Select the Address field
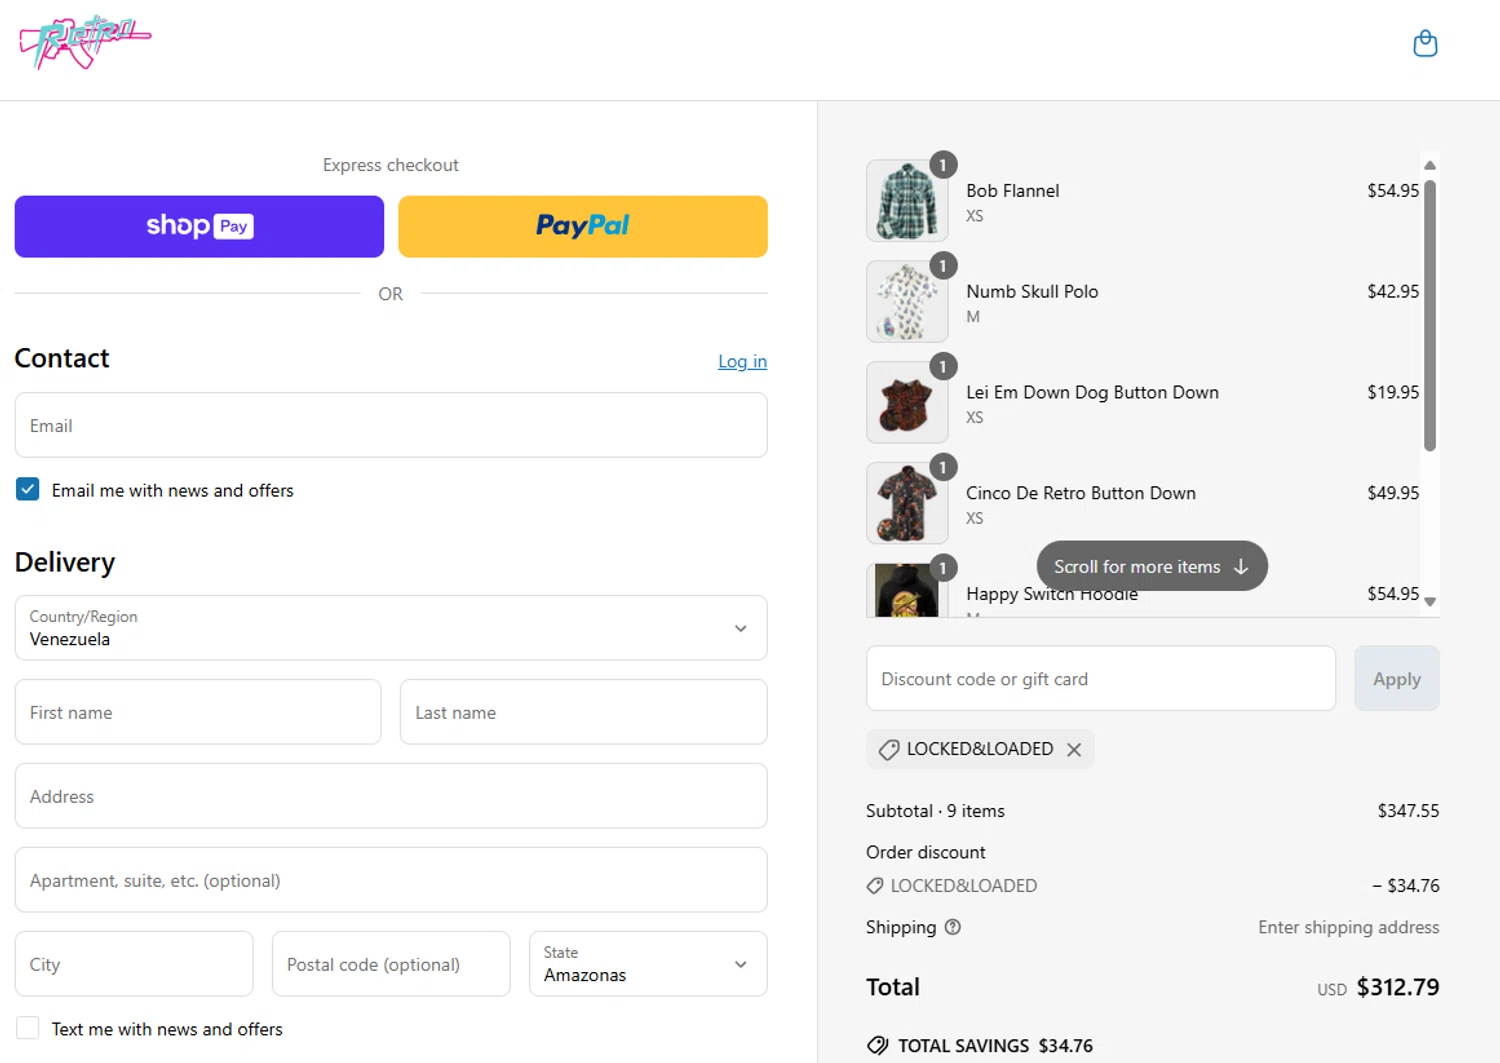Viewport: 1500px width, 1063px height. [x=391, y=796]
